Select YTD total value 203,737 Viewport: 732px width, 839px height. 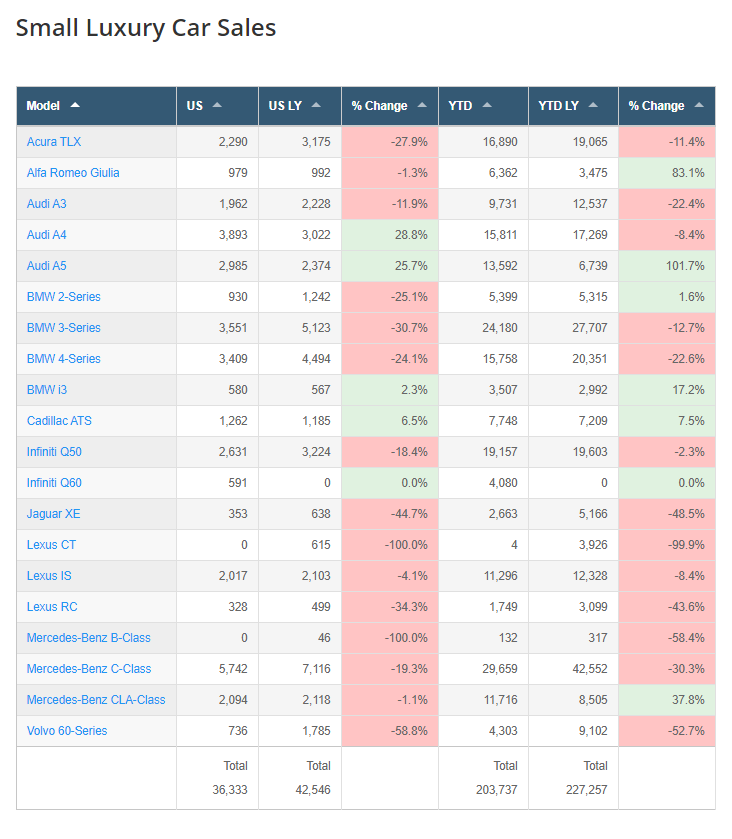[x=497, y=790]
